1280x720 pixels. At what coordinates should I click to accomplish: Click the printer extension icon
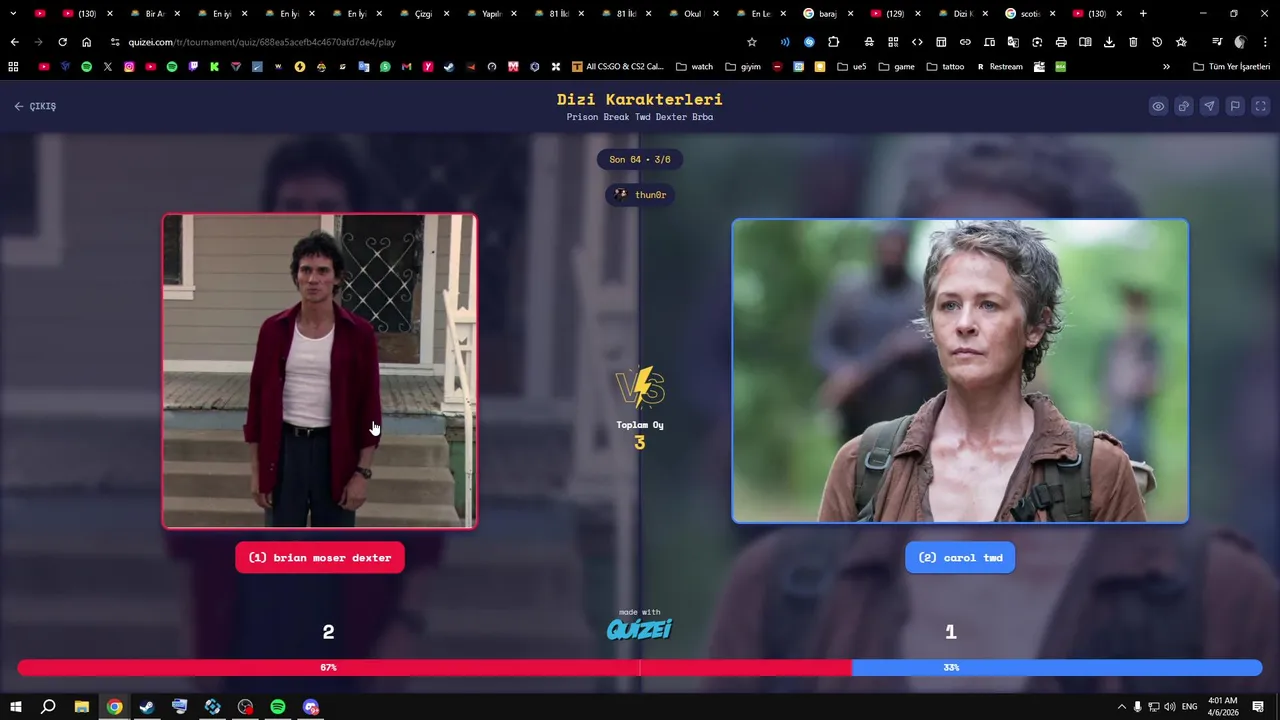coord(1061,42)
